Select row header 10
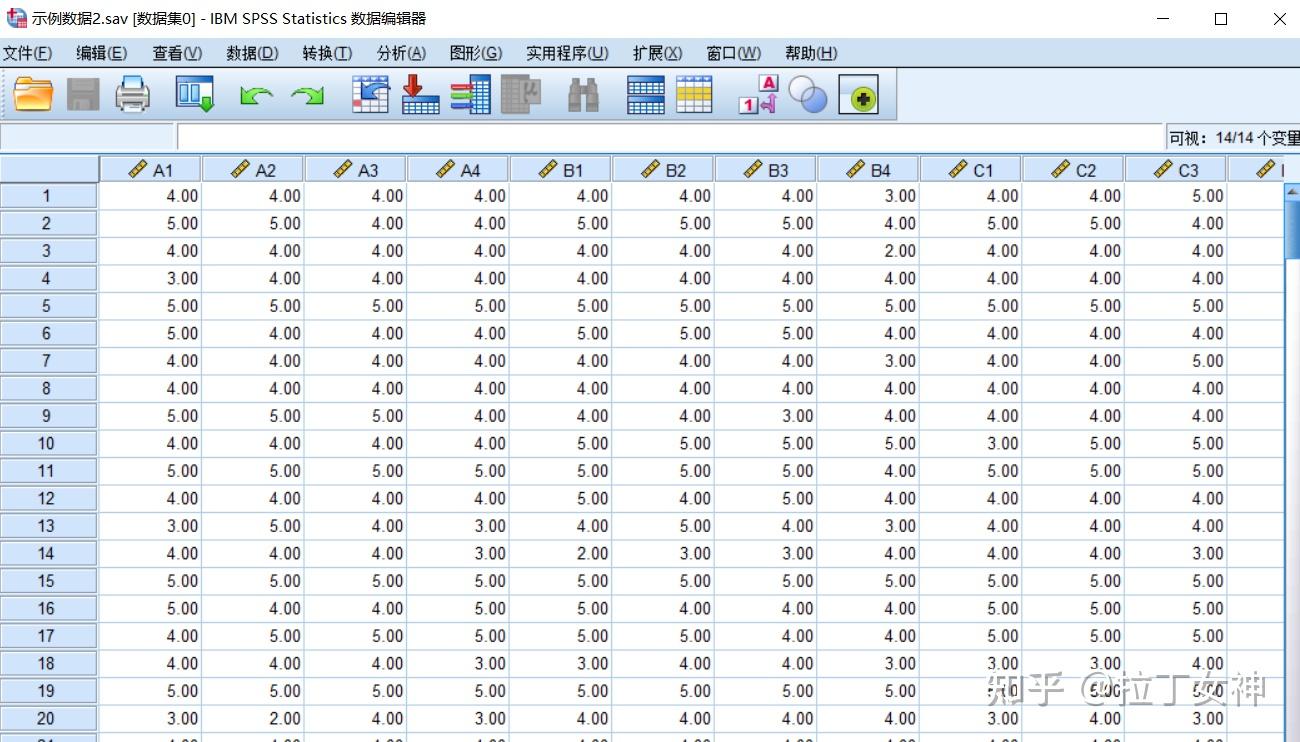Image resolution: width=1300 pixels, height=742 pixels. pos(48,443)
